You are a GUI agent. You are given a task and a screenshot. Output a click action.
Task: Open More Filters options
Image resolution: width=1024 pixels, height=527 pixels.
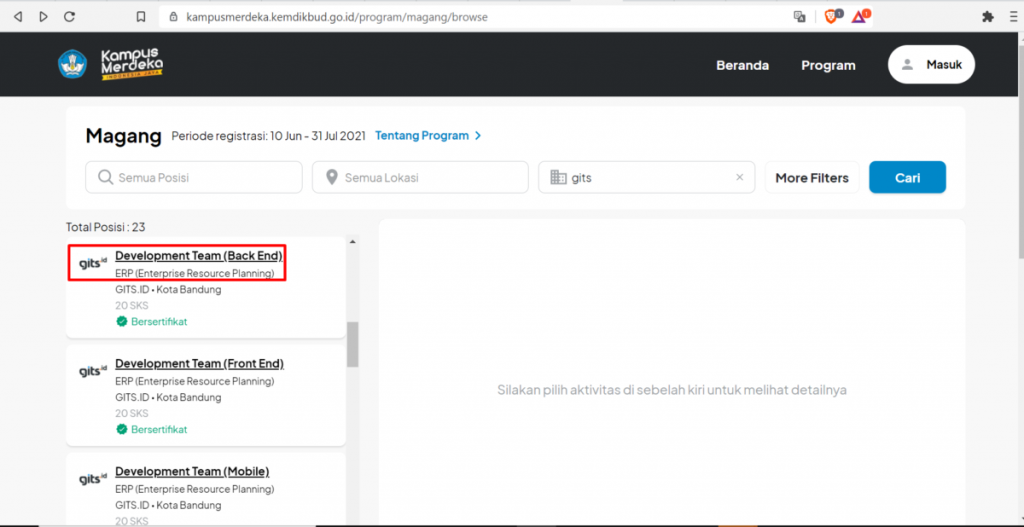pyautogui.click(x=812, y=178)
